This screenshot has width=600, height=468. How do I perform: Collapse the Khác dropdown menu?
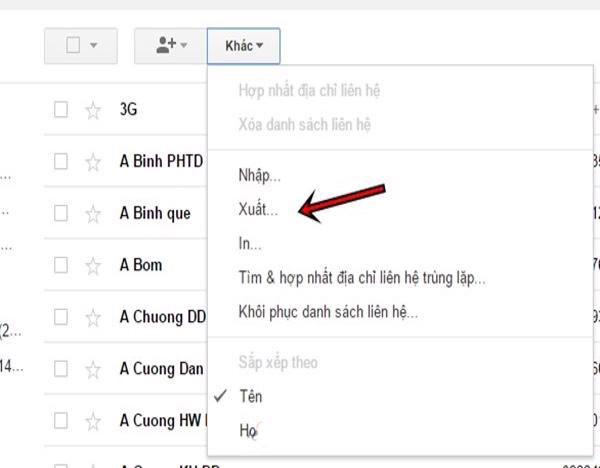click(x=244, y=46)
